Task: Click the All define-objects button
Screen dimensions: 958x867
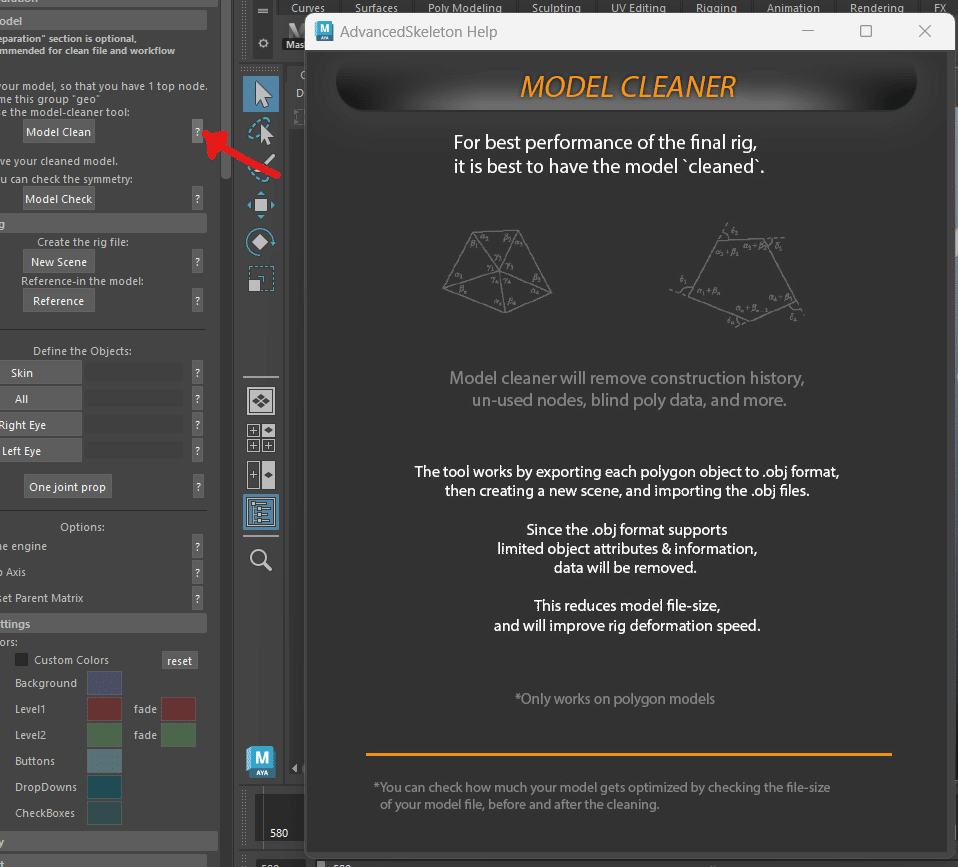Action: point(40,399)
